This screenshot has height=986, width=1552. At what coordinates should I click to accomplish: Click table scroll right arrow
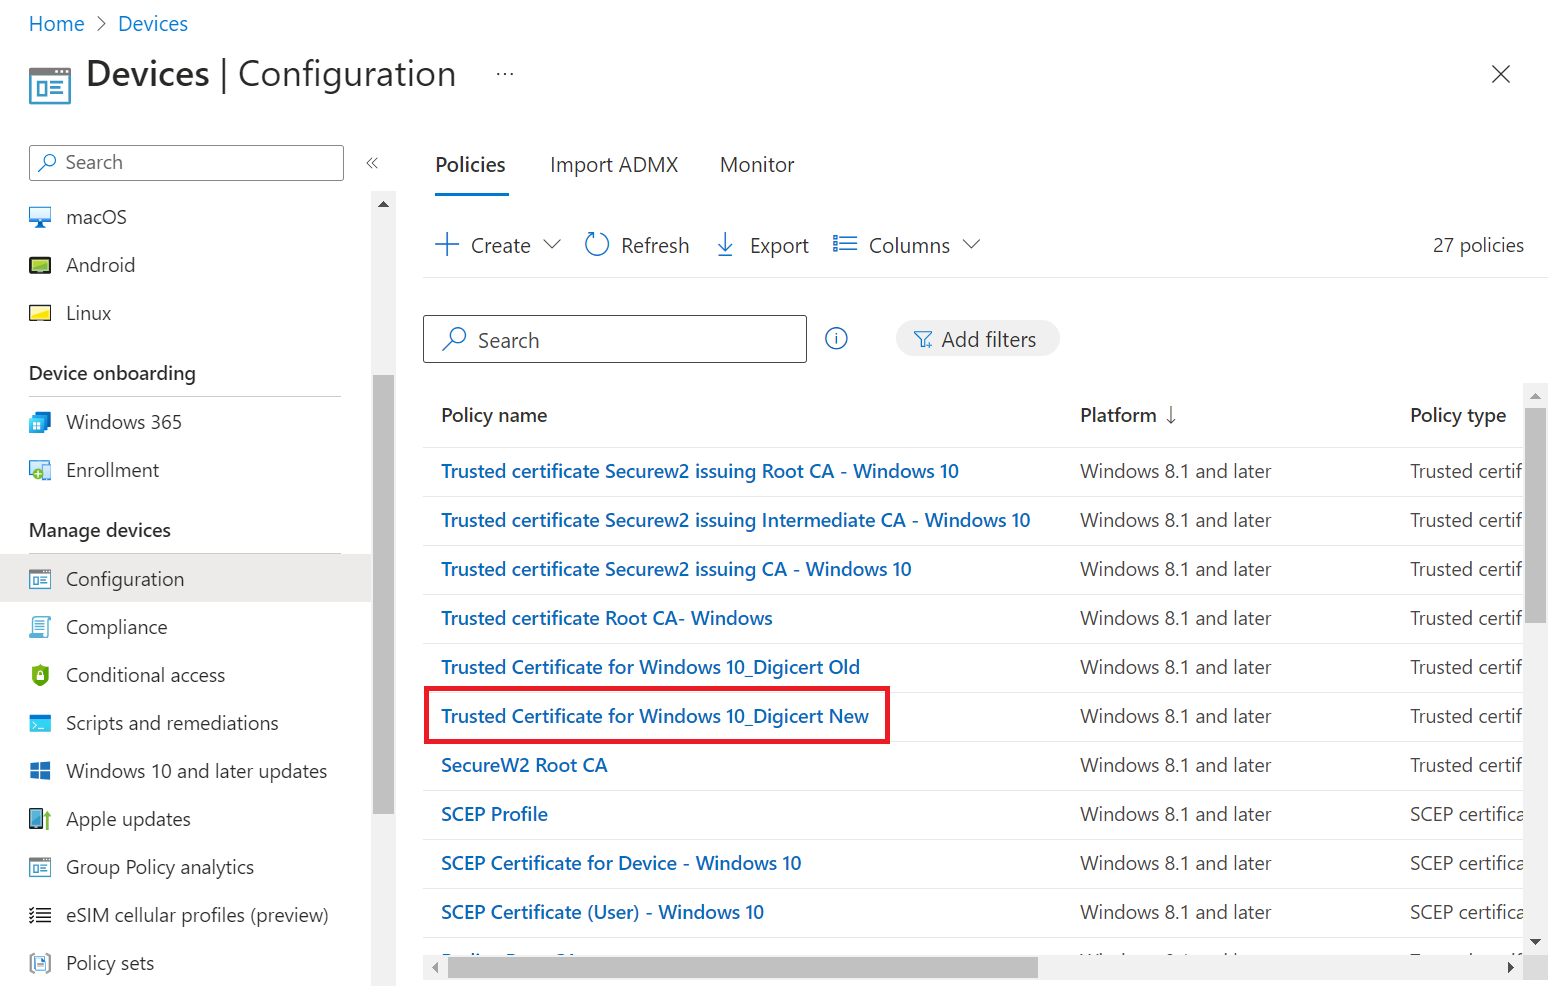pyautogui.click(x=1510, y=967)
